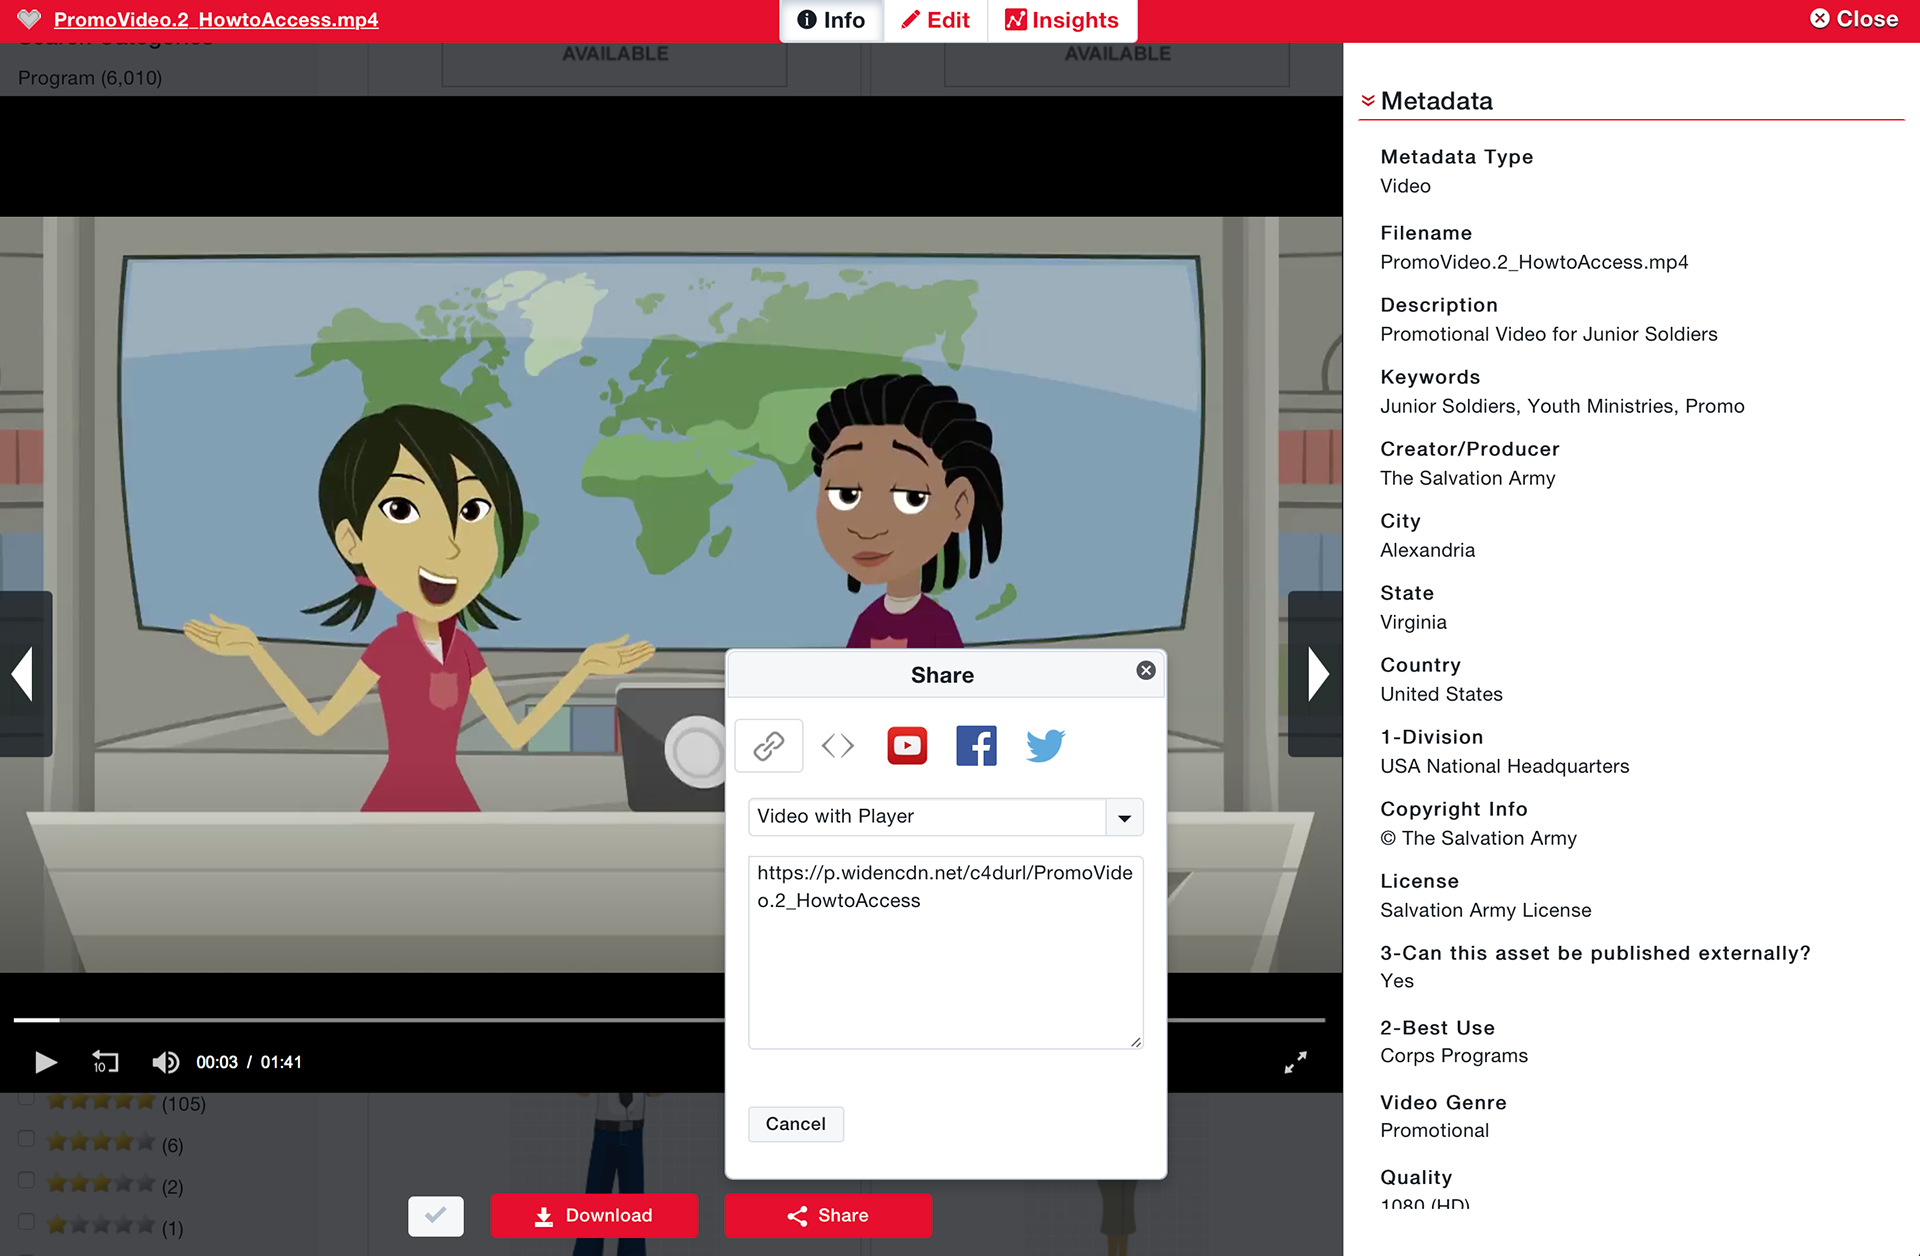Click the Salvation Army License value
Image resolution: width=1920 pixels, height=1256 pixels.
point(1485,910)
